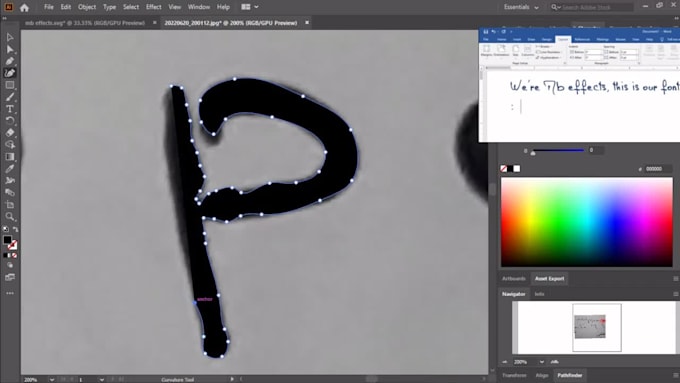The height and width of the screenshot is (383, 680).
Task: Click the Change Screen Mode icon
Action: 10,277
